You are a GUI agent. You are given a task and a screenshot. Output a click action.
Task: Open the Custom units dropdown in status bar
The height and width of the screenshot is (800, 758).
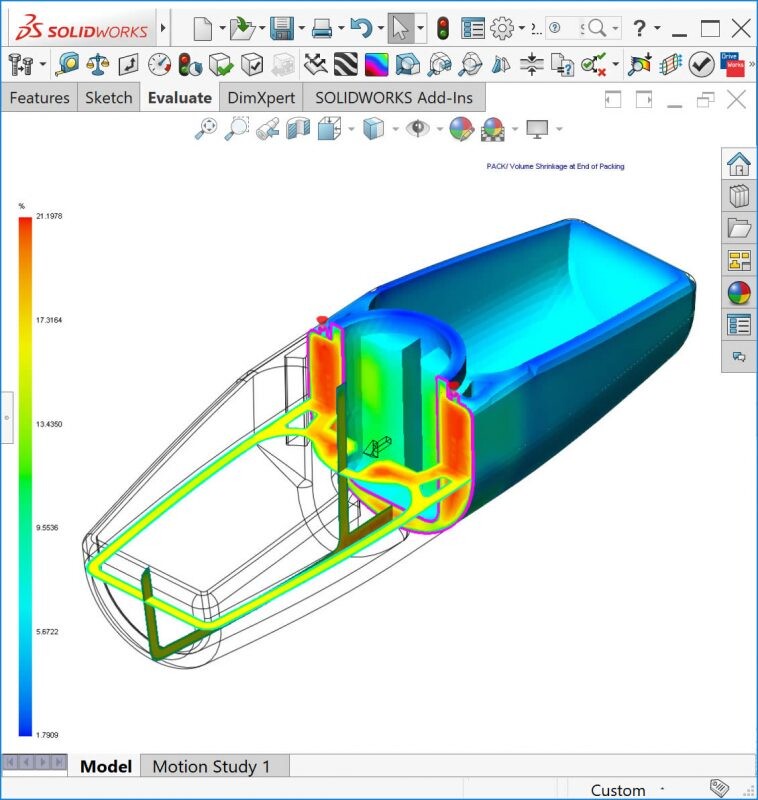pos(661,789)
